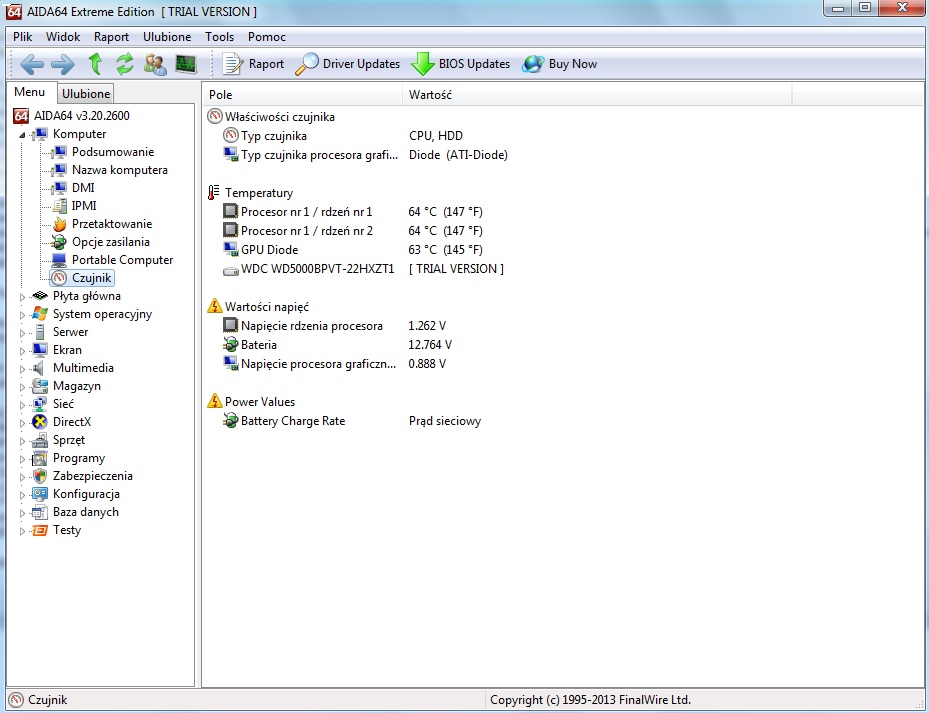Select Nazwa komputera in the tree
929x713 pixels.
pos(120,170)
